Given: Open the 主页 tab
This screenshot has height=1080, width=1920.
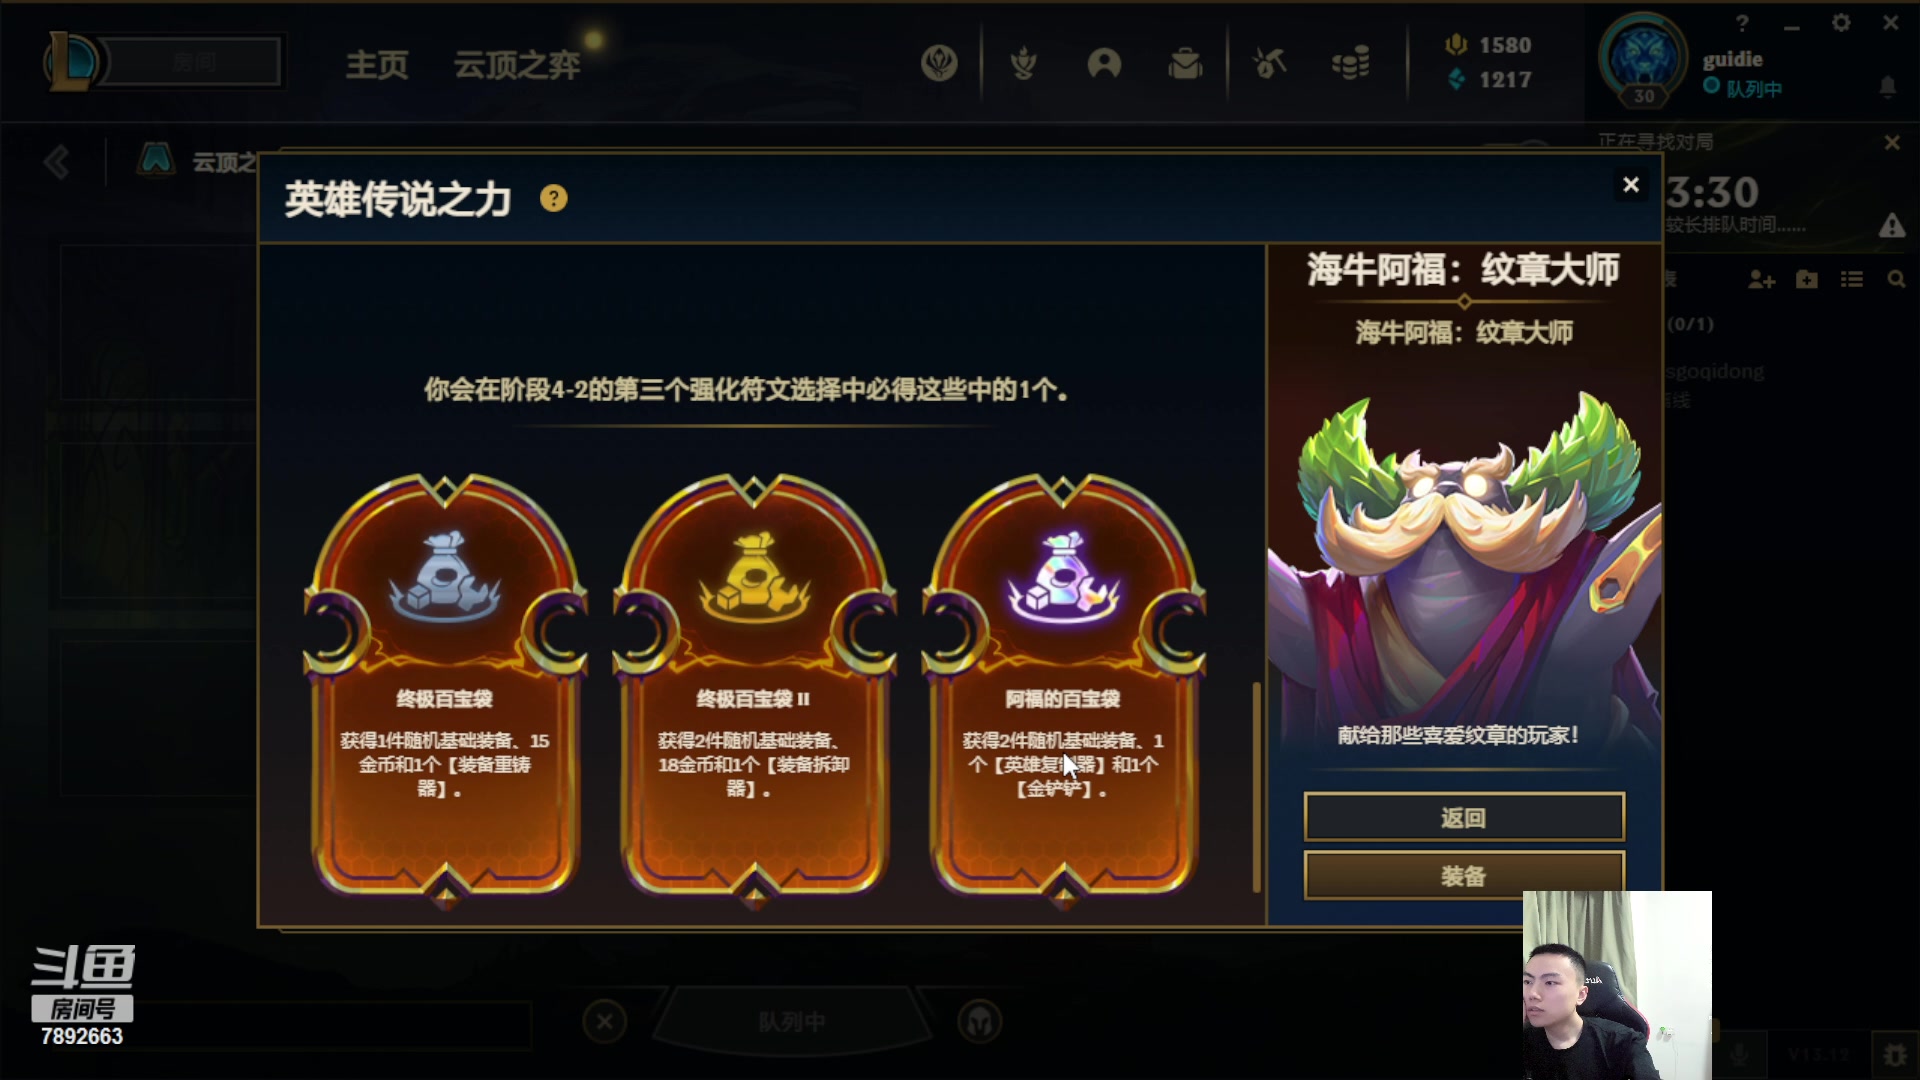Looking at the screenshot, I should click(377, 65).
